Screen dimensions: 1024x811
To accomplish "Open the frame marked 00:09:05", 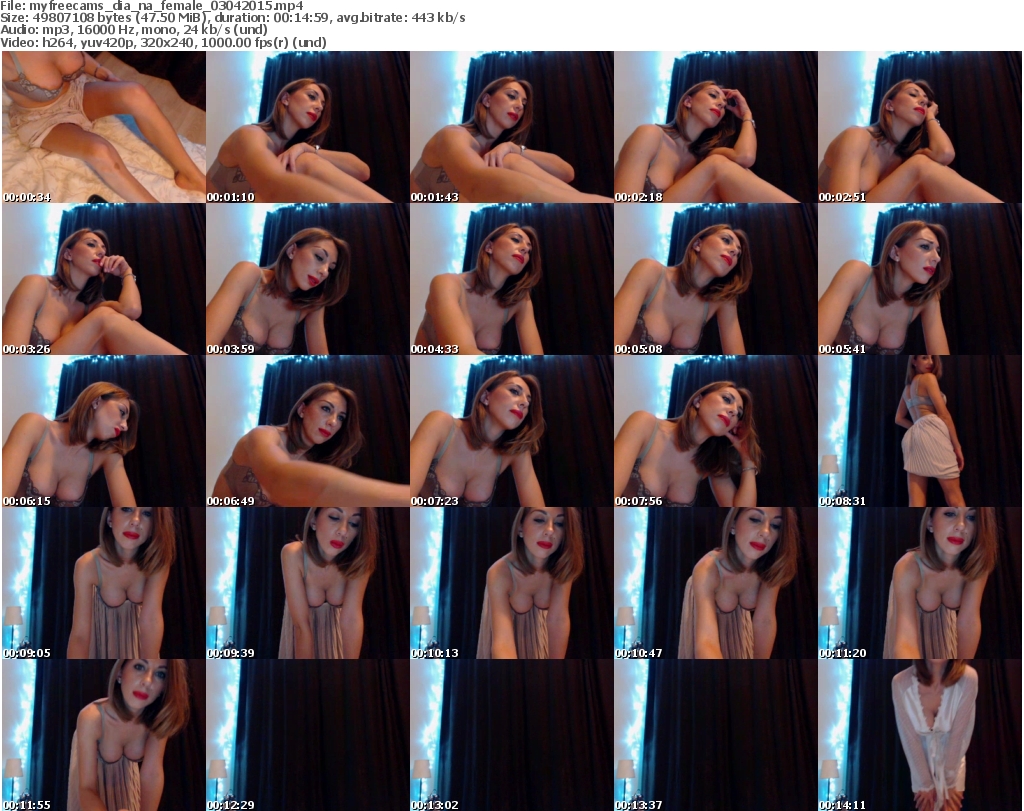I will (x=103, y=583).
